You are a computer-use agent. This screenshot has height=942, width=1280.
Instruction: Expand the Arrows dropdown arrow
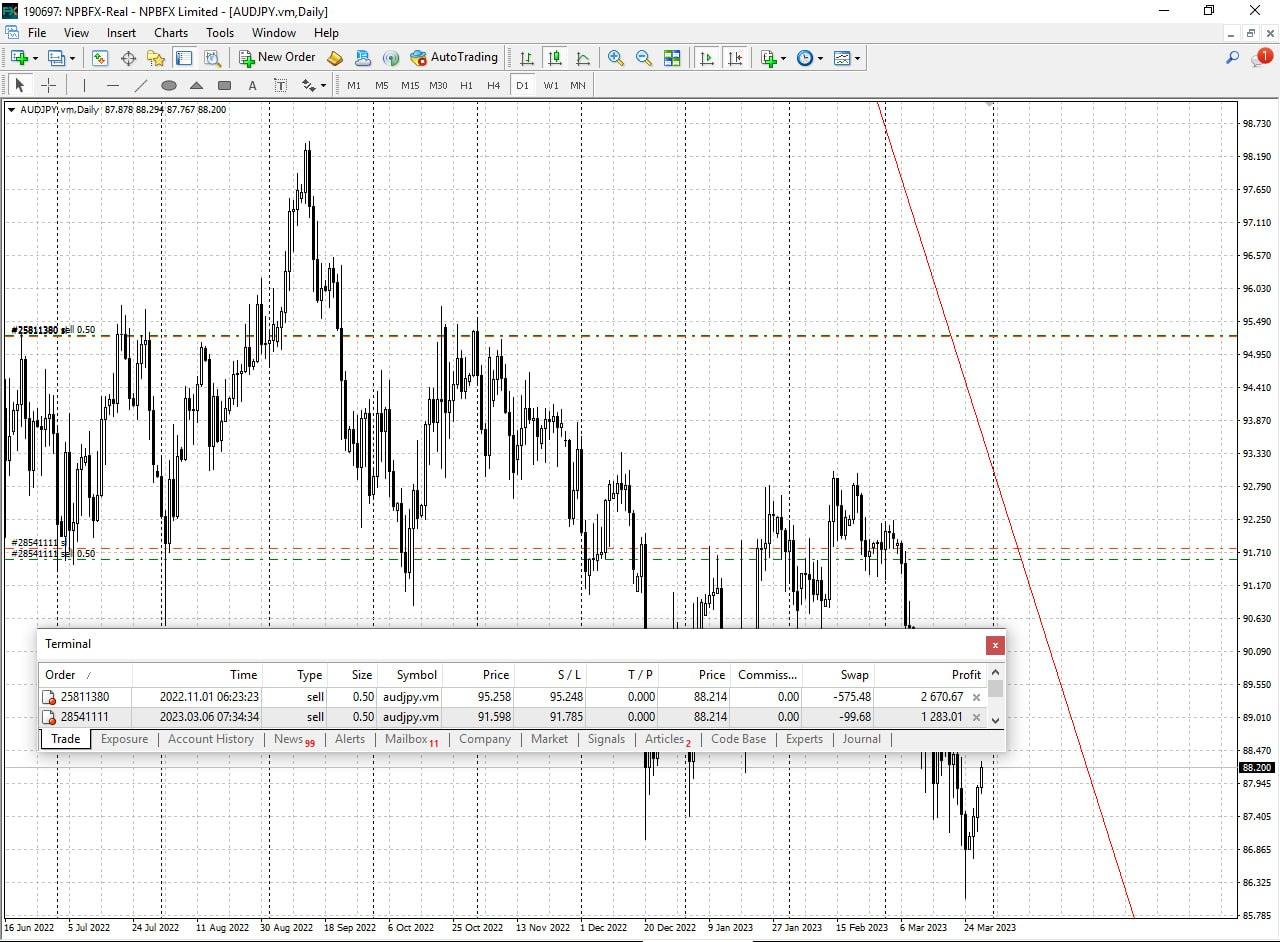pos(323,87)
